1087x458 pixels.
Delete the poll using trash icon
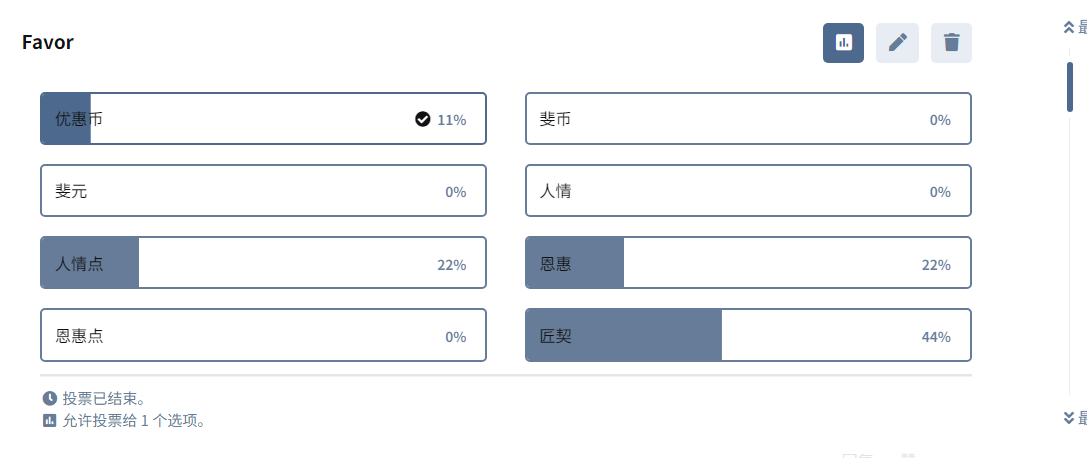pyautogui.click(x=951, y=43)
